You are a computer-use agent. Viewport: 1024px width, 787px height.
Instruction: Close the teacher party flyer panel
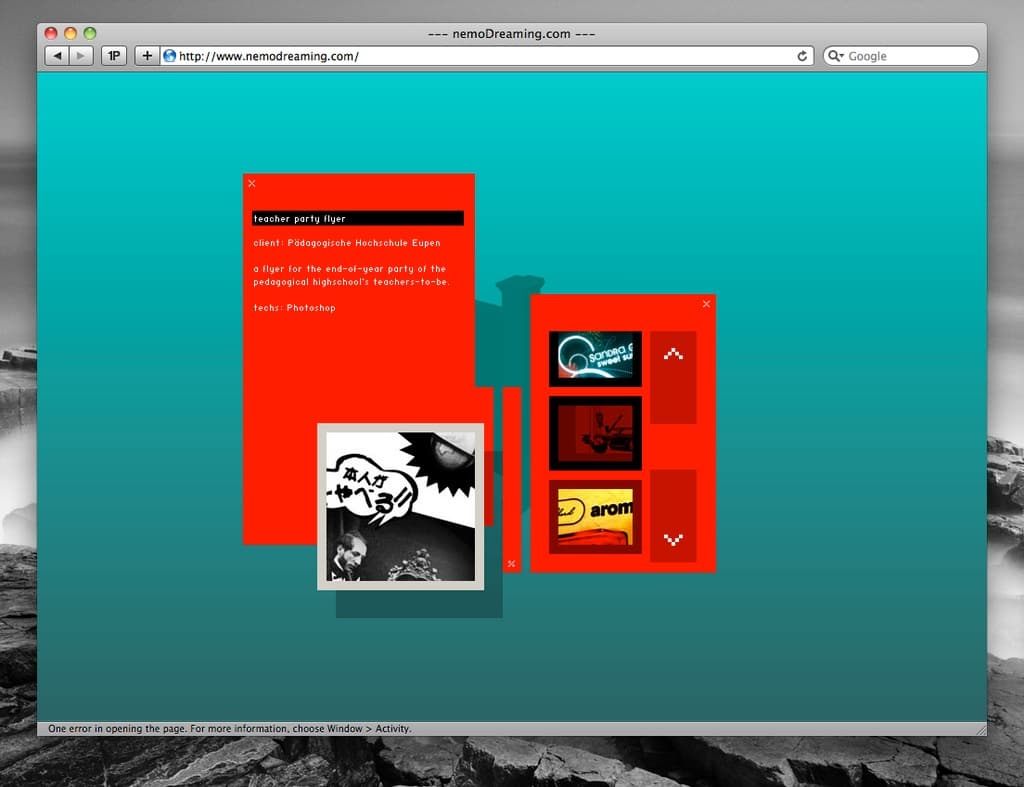[x=251, y=184]
